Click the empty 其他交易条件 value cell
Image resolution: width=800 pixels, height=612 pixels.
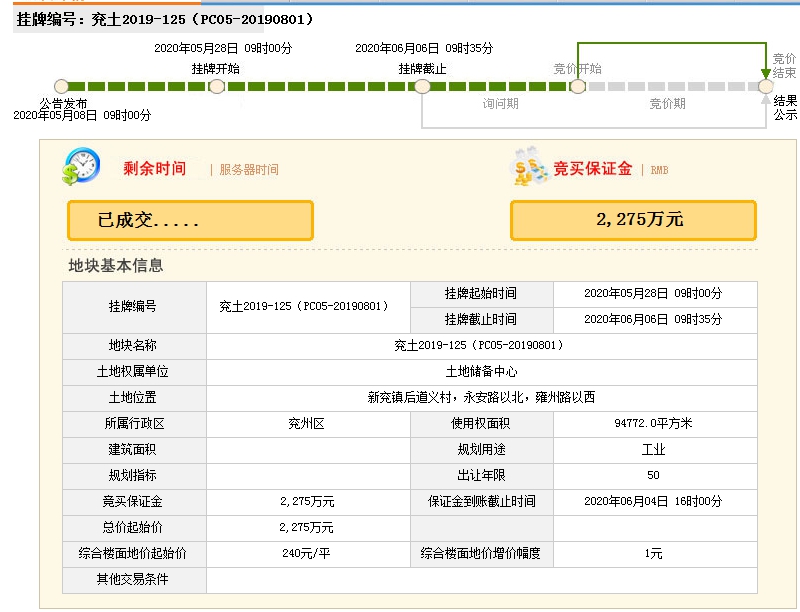click(481, 580)
